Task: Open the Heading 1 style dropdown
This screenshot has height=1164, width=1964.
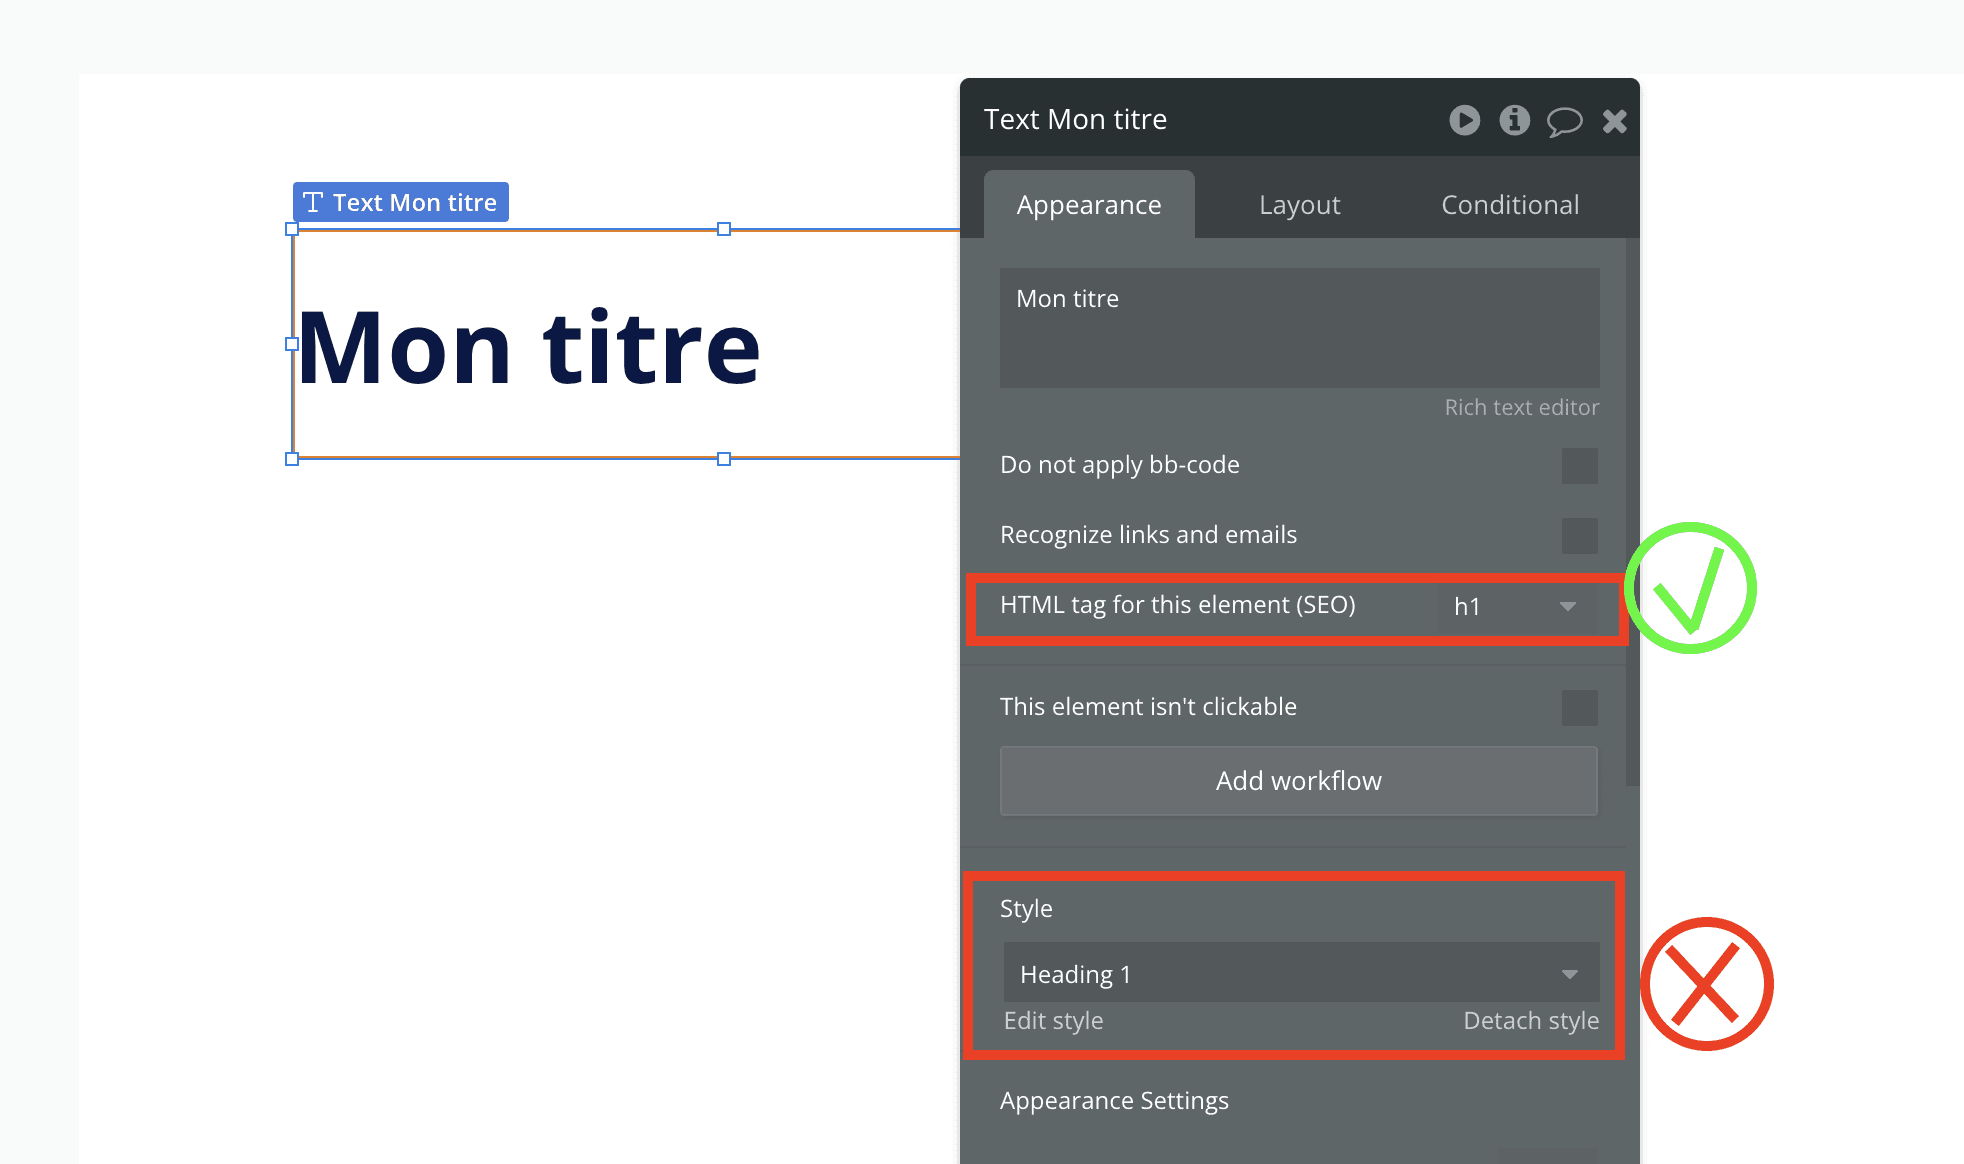Action: 1298,973
